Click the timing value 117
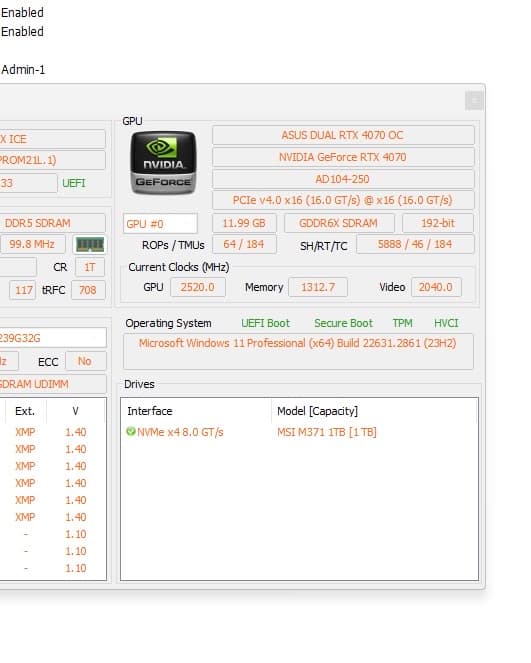Screen dimensions: 531x663 pyautogui.click(x=23, y=290)
